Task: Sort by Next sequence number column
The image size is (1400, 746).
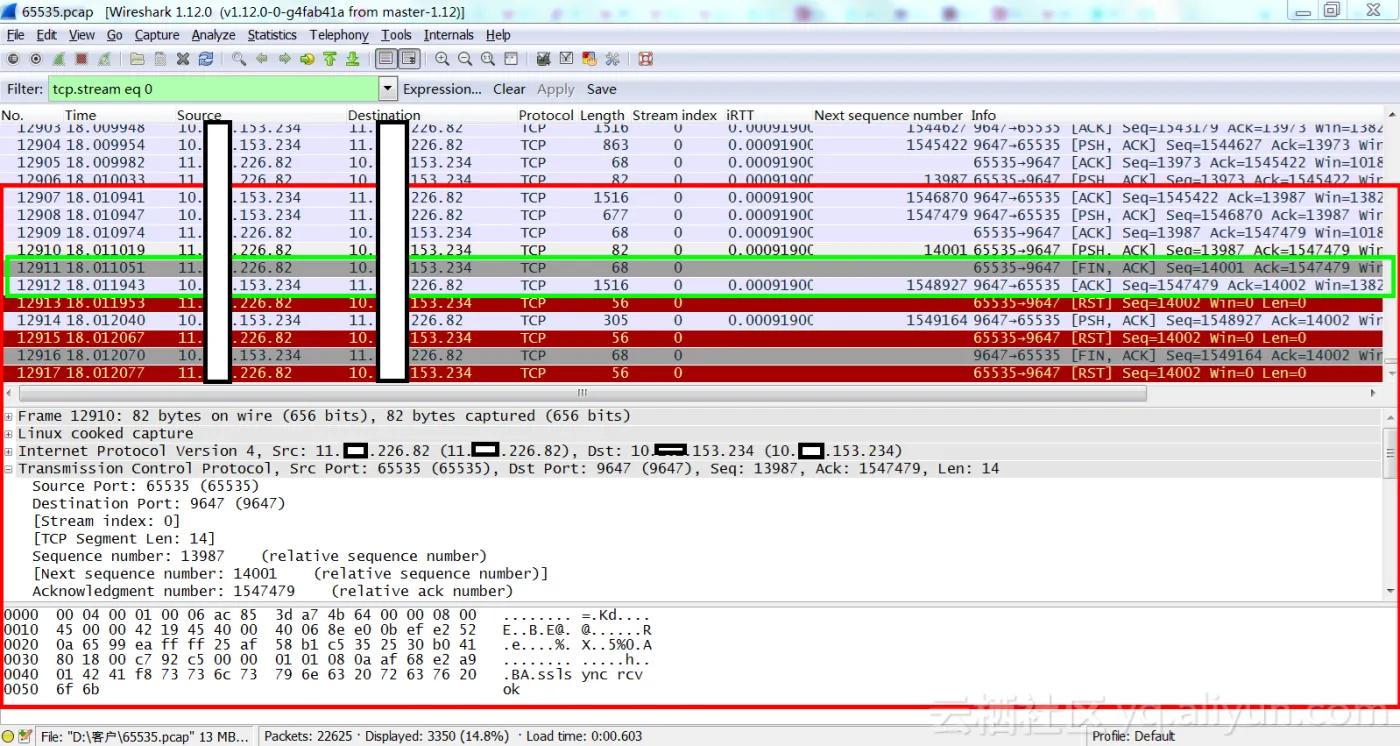Action: (888, 115)
